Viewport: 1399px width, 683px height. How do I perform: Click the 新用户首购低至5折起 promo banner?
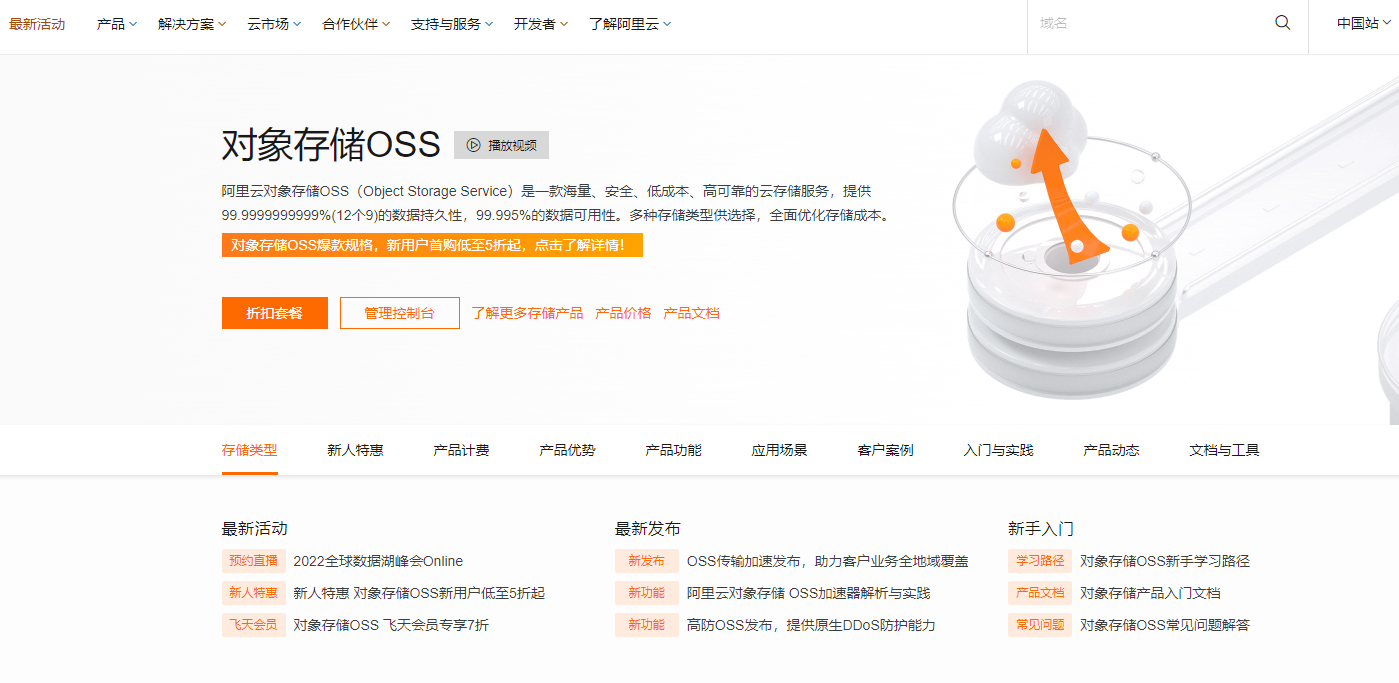[432, 245]
